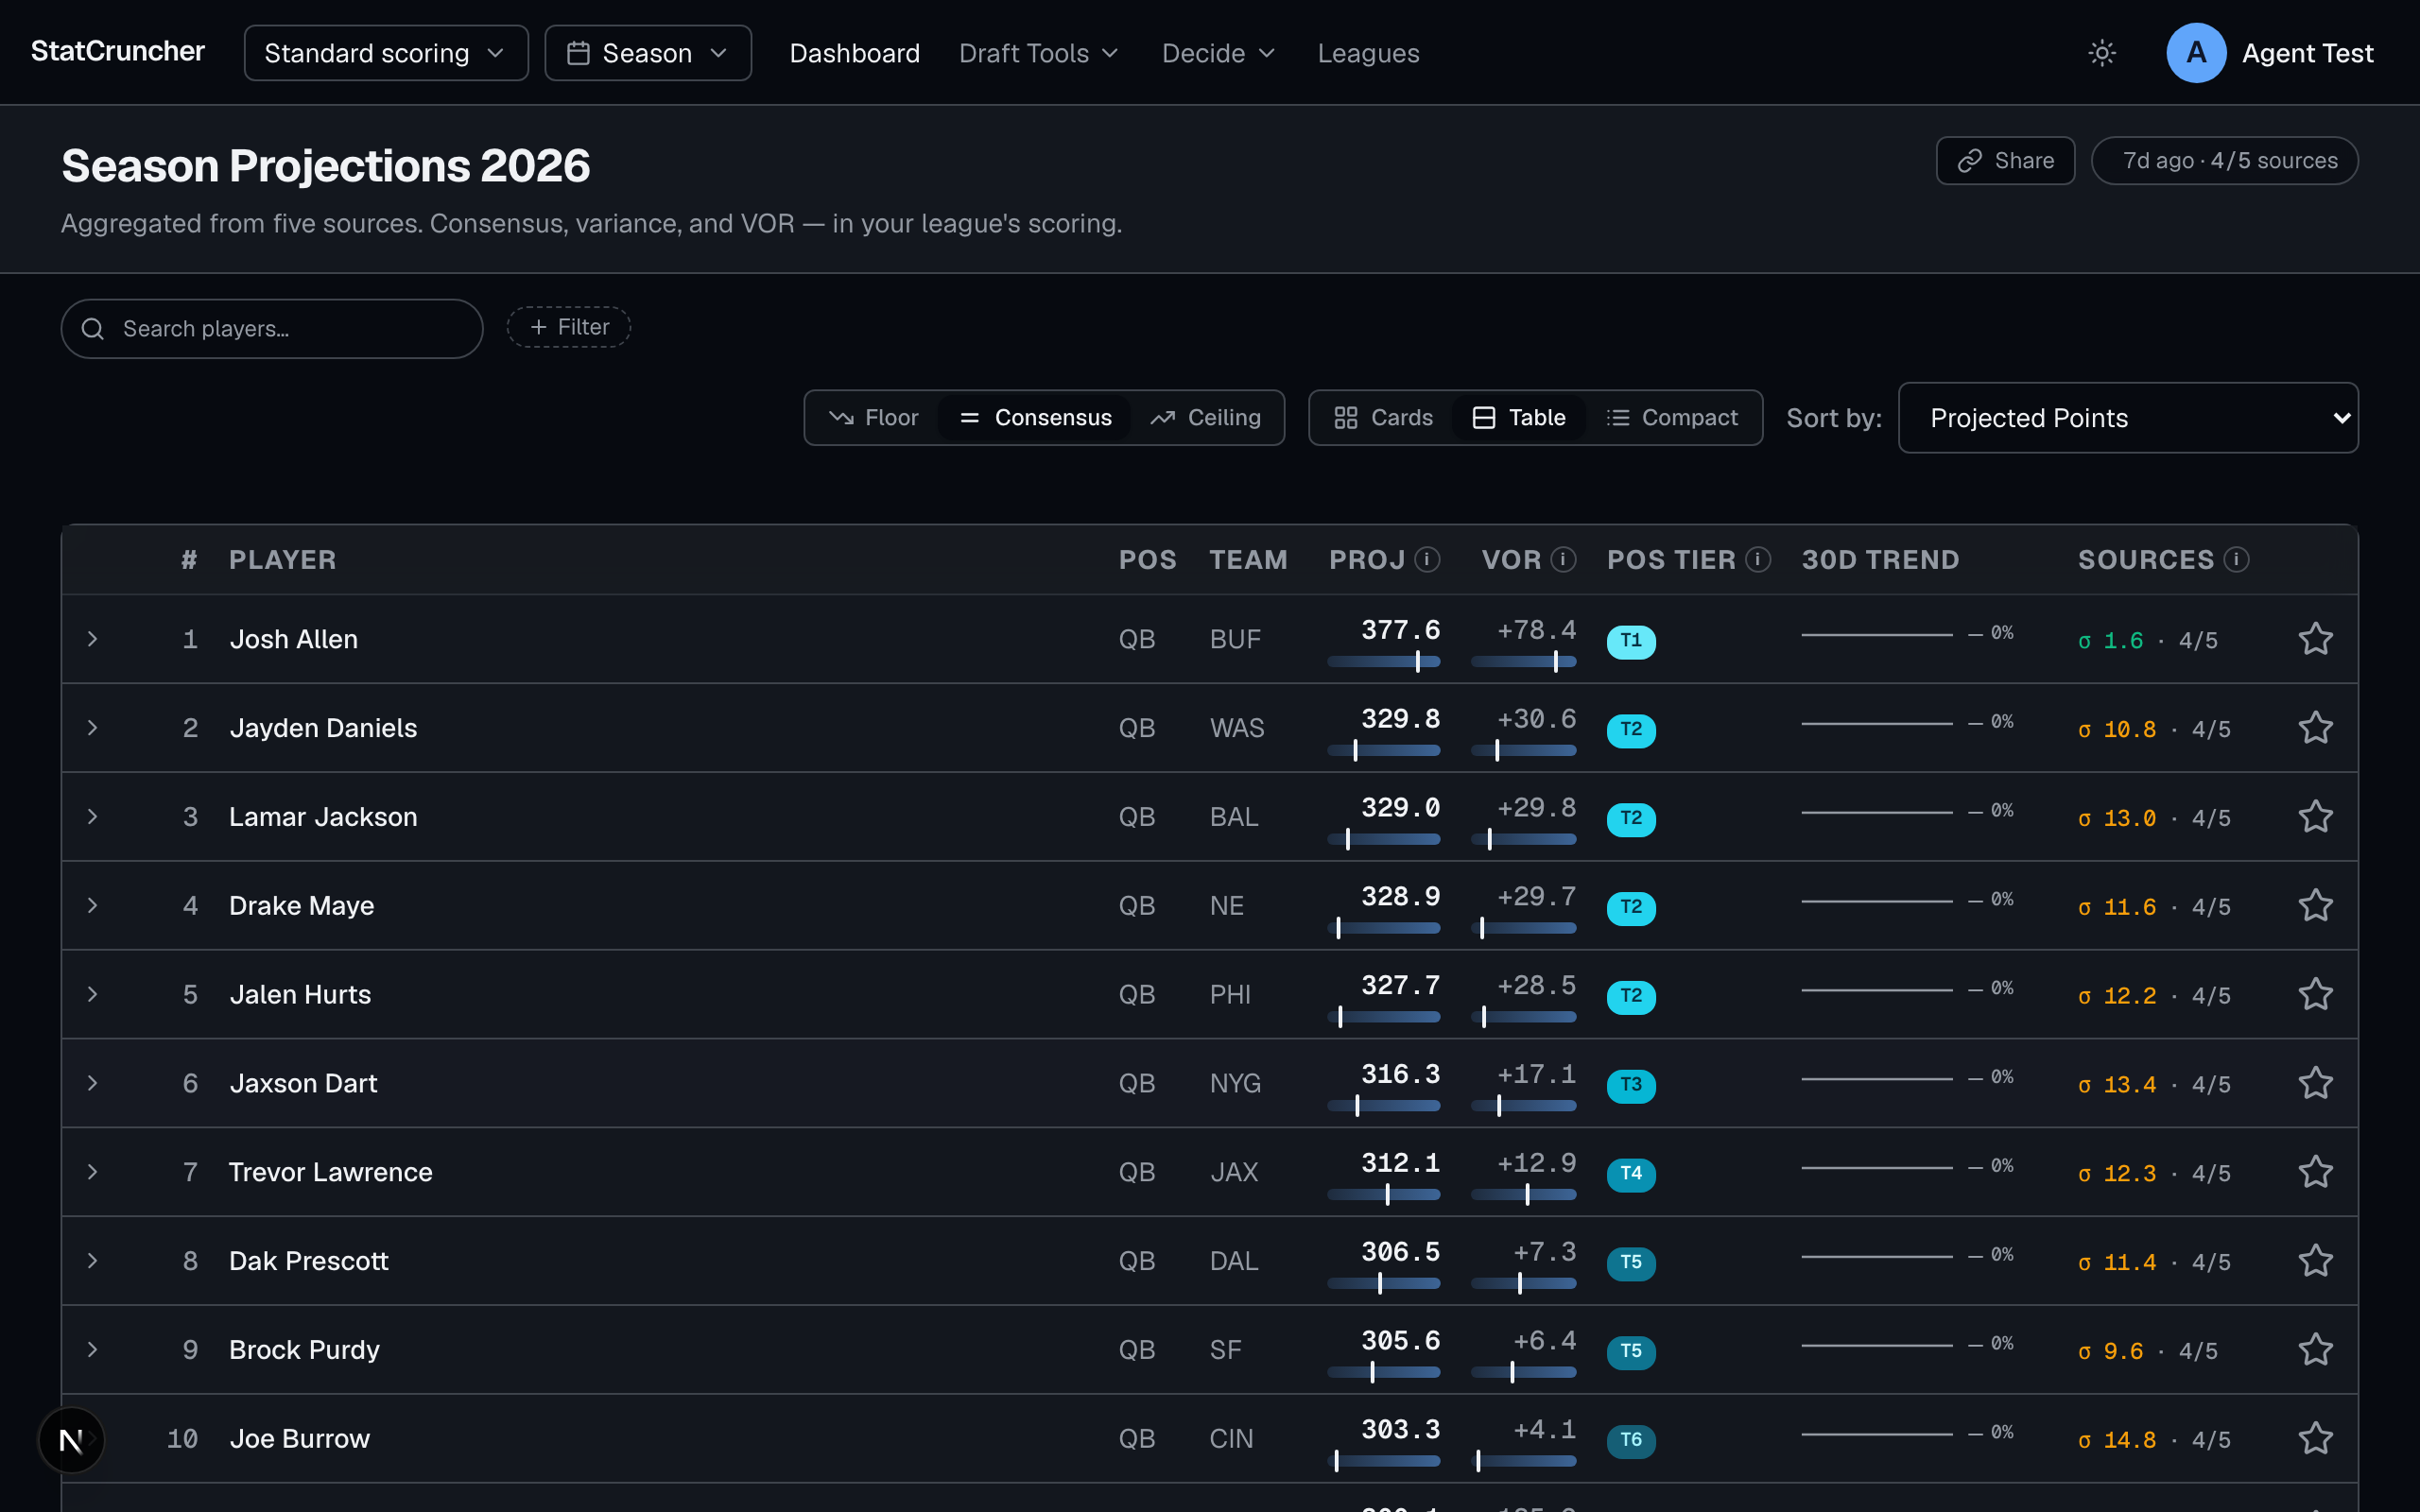Image resolution: width=2420 pixels, height=1512 pixels.
Task: Click the 329.8 projection value
Action: [x=1400, y=719]
